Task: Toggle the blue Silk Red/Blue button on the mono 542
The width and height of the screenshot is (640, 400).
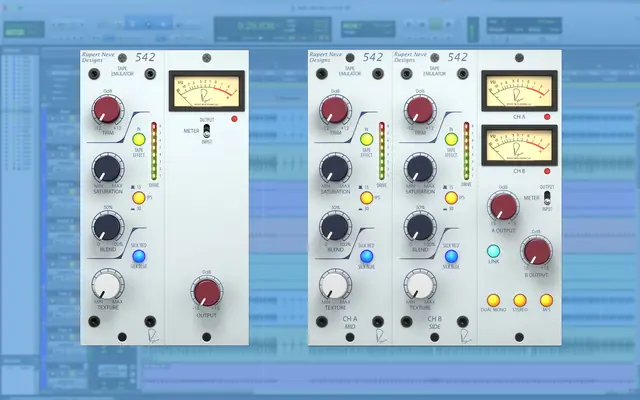Action: (139, 256)
